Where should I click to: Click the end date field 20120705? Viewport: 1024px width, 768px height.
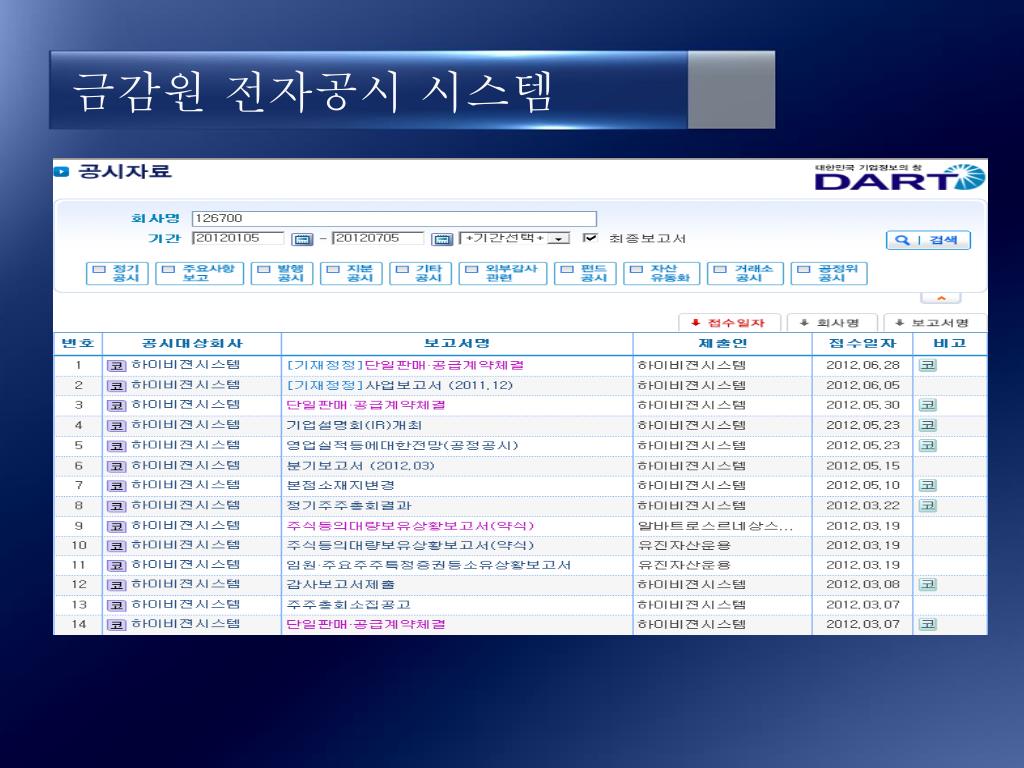(x=378, y=238)
